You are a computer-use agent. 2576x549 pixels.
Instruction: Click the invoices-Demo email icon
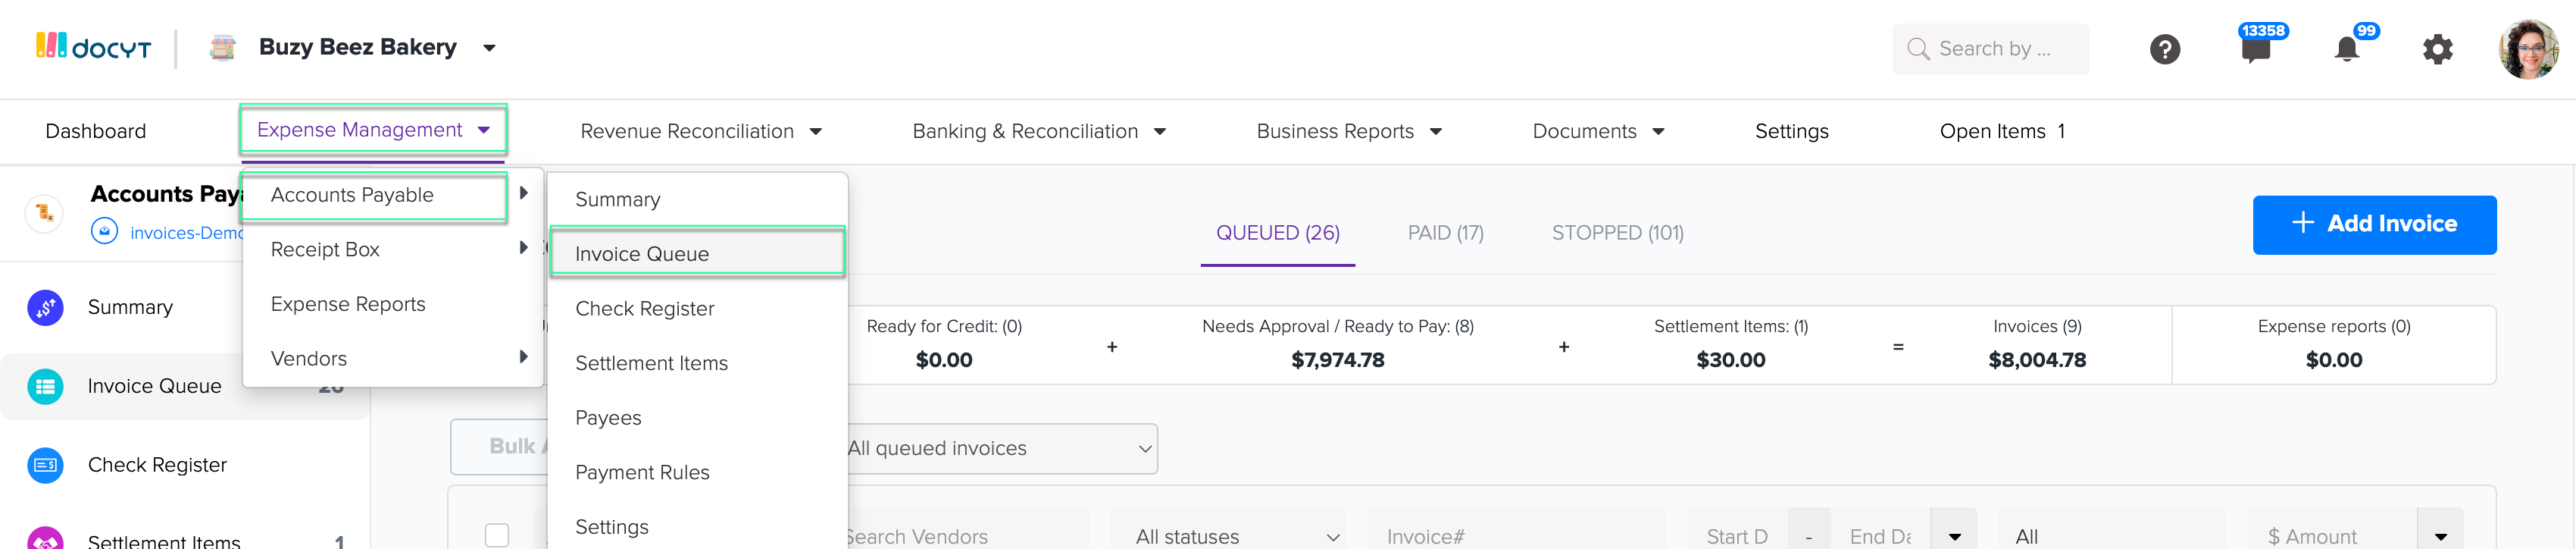tap(104, 232)
